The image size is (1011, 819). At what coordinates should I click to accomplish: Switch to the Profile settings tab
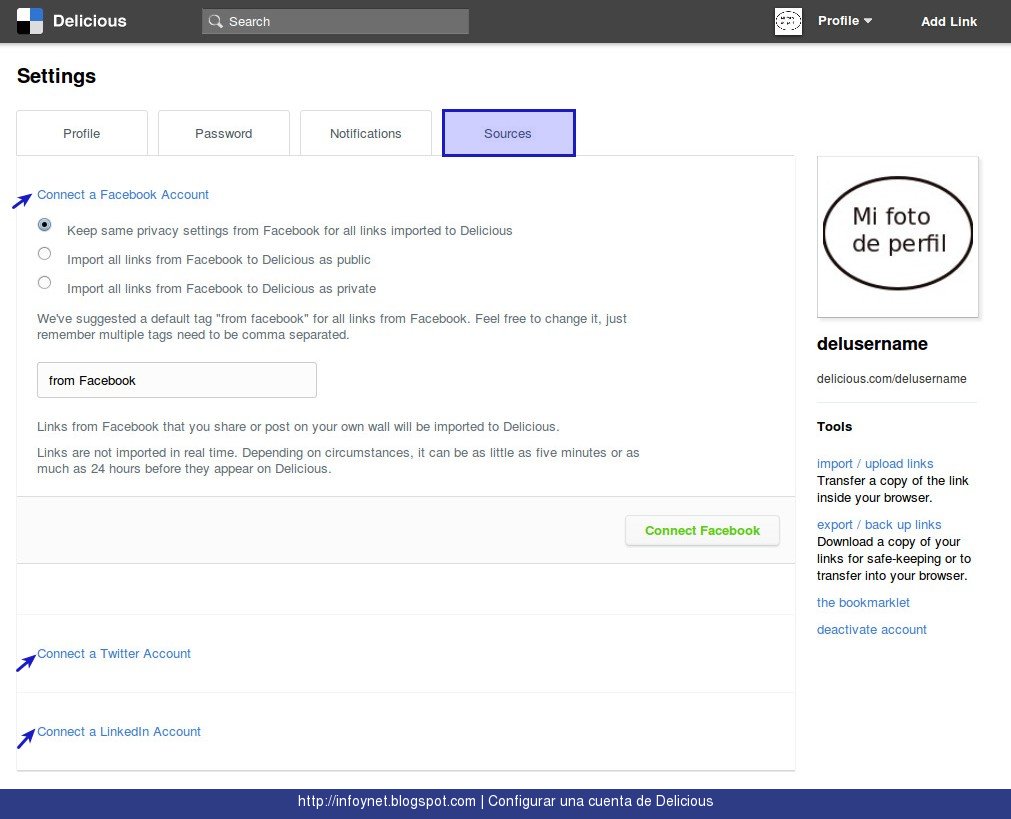click(82, 133)
